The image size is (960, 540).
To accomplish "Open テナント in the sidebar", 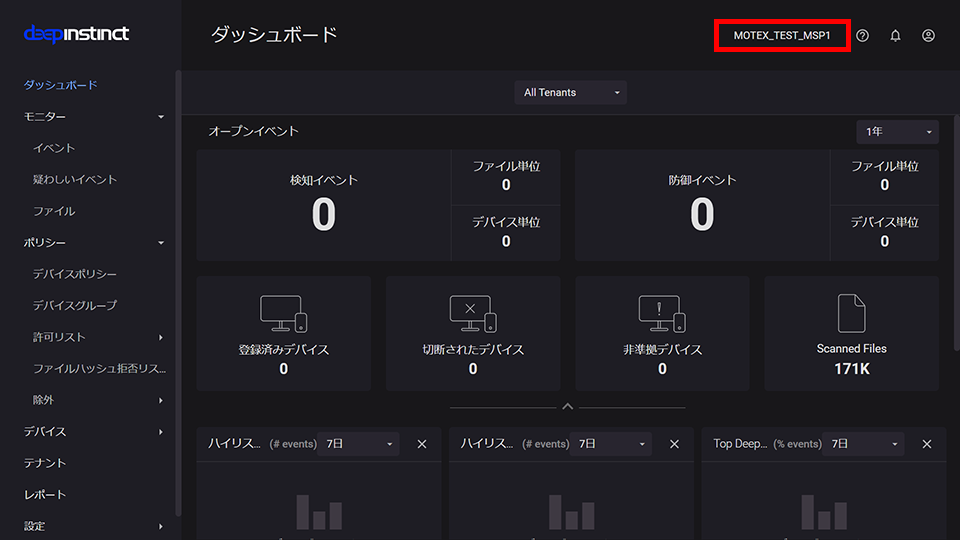I will (45, 463).
